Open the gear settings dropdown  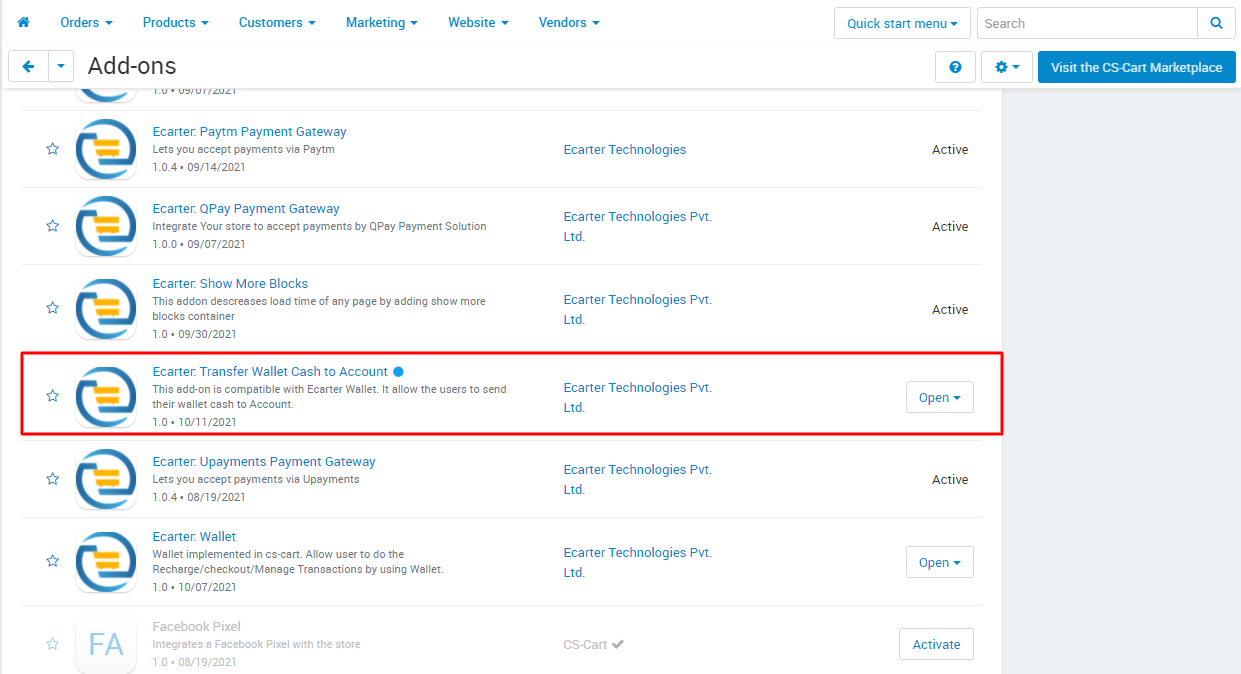[1007, 67]
